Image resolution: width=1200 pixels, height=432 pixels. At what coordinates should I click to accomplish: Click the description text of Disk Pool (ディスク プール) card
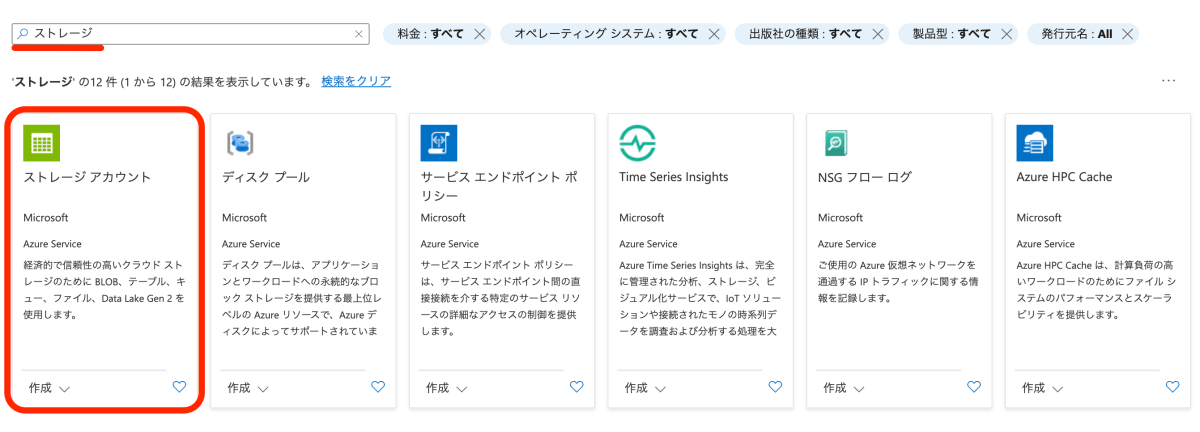(x=300, y=298)
